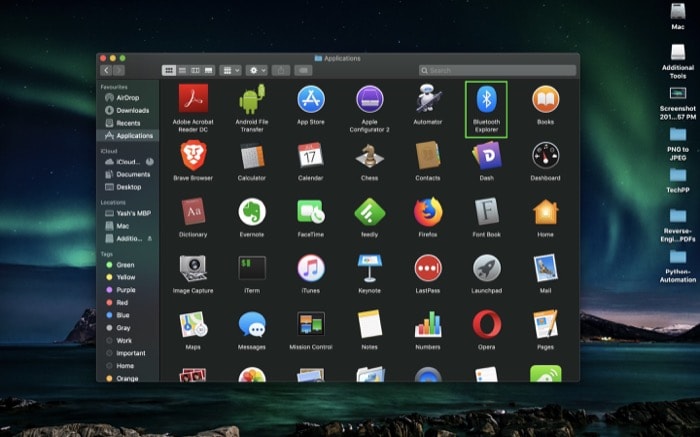Open the gear Action menu

(x=256, y=70)
